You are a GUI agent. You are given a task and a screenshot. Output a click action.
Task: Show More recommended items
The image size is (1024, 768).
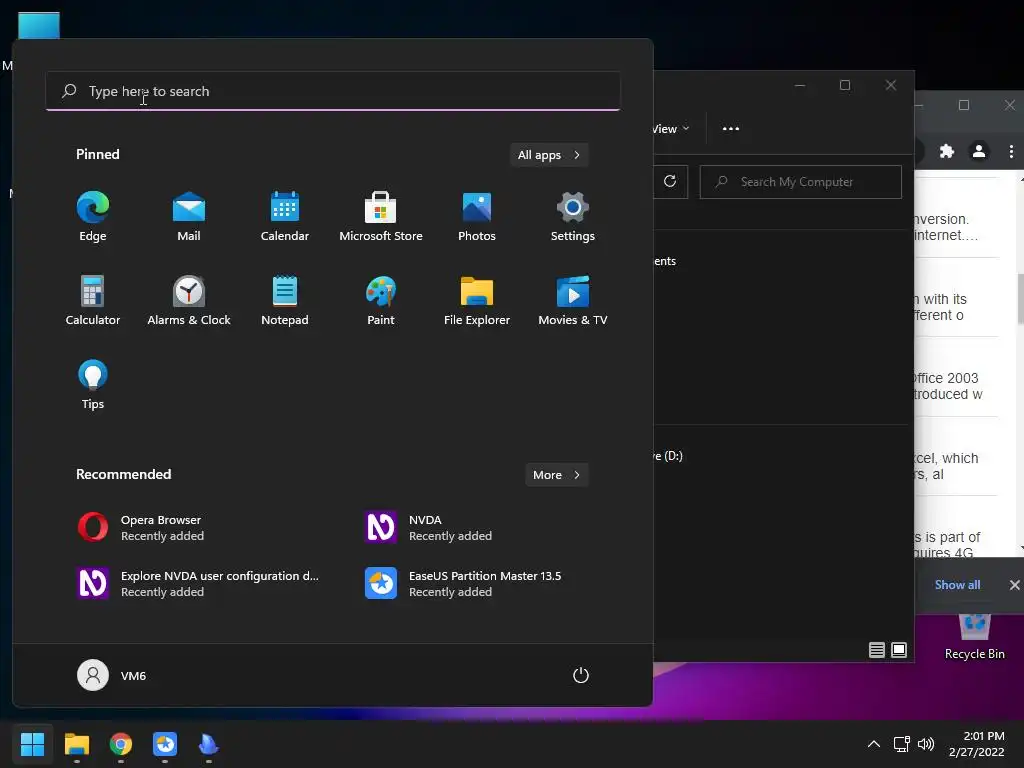coord(556,475)
